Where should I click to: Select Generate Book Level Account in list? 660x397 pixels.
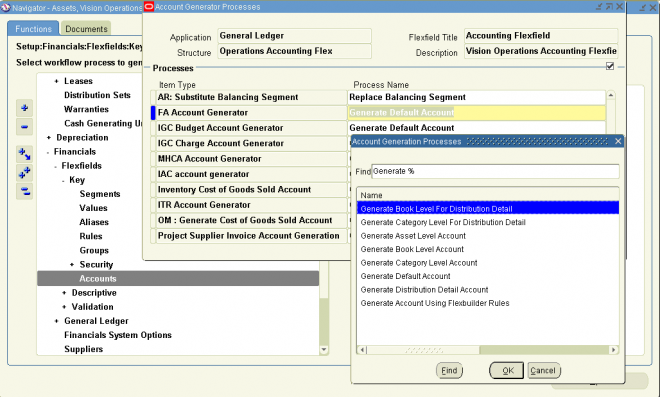(x=412, y=249)
